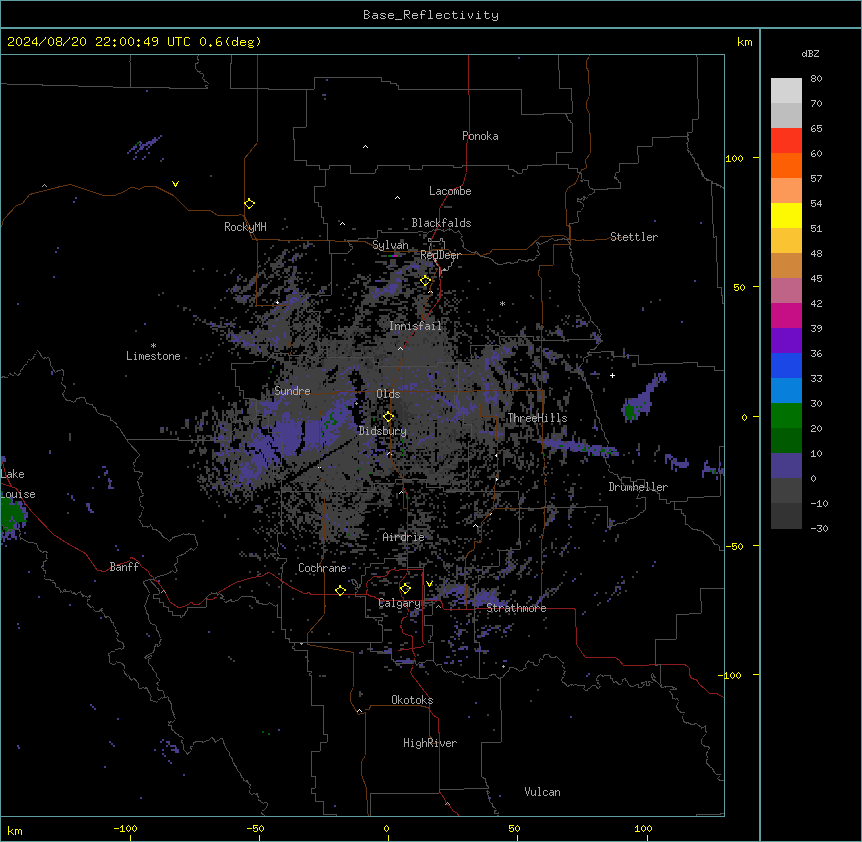Image resolution: width=862 pixels, height=842 pixels.
Task: Click the yellow diamond marker beside RockyMH
Action: 250,204
